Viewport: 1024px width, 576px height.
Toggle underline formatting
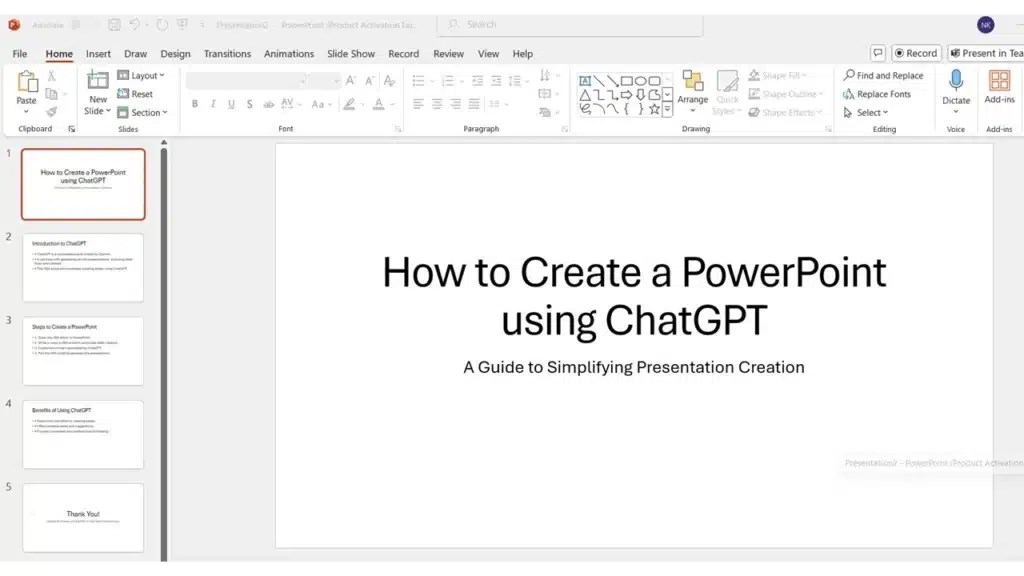pyautogui.click(x=230, y=104)
